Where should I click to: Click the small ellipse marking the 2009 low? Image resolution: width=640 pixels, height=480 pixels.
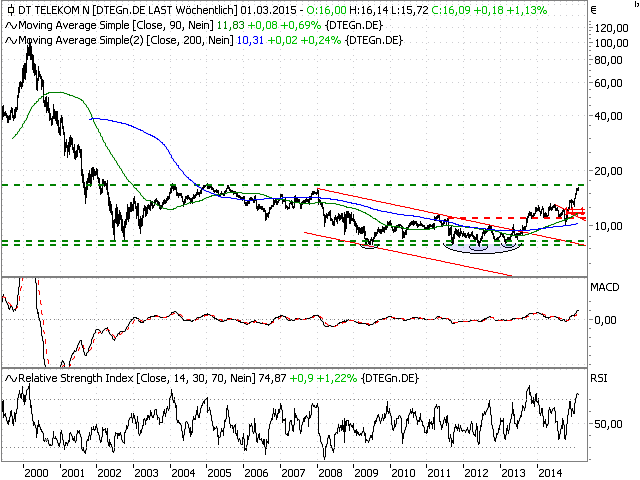point(369,245)
